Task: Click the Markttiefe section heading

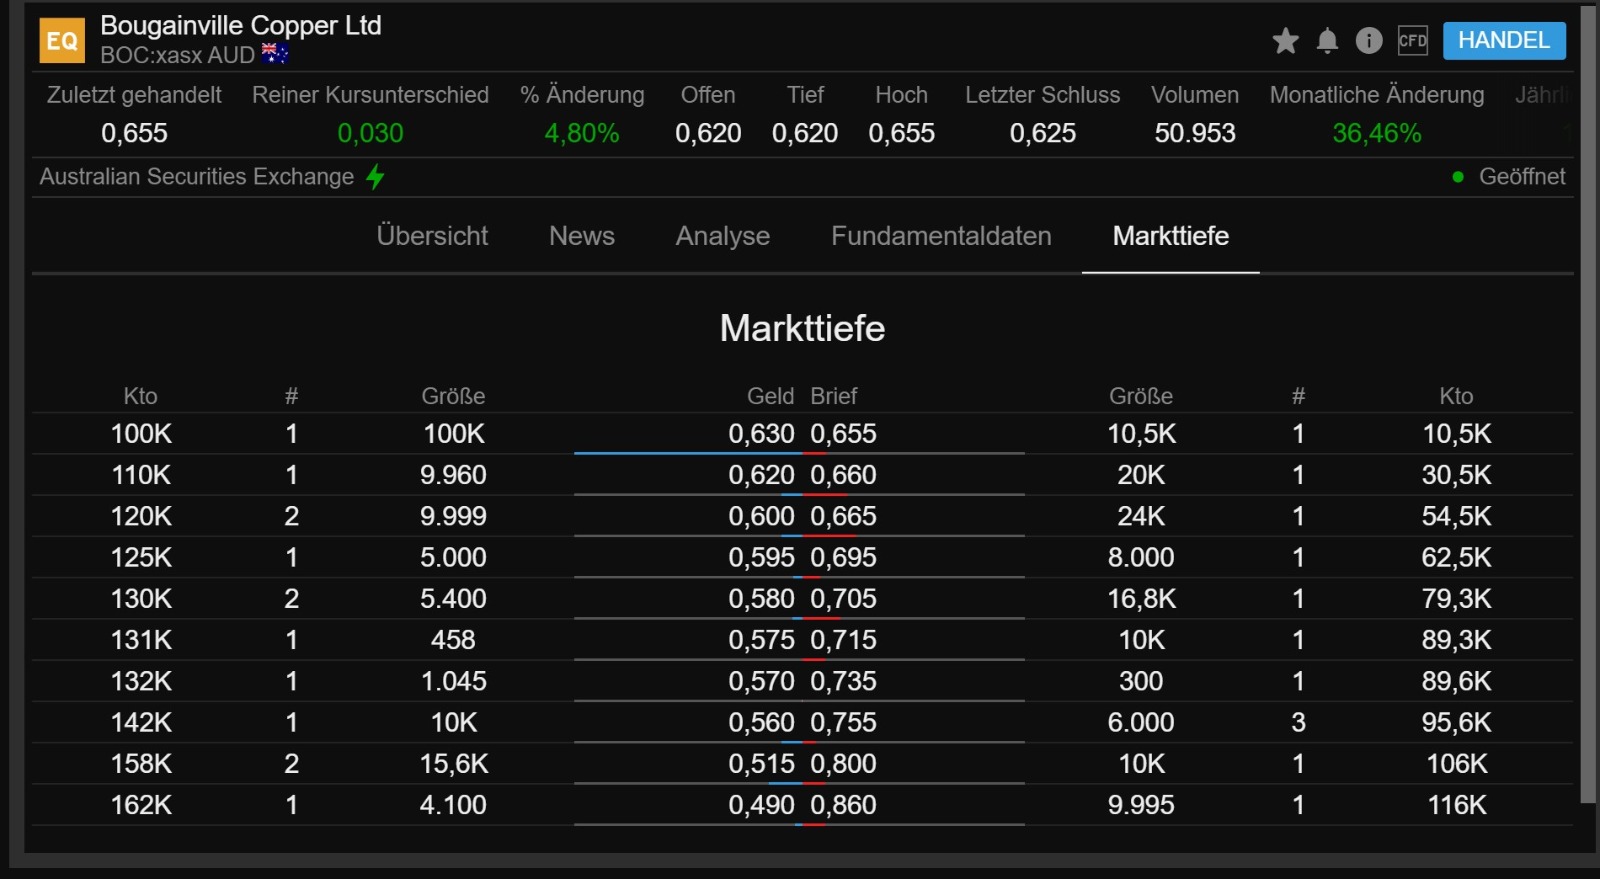Action: click(x=802, y=328)
